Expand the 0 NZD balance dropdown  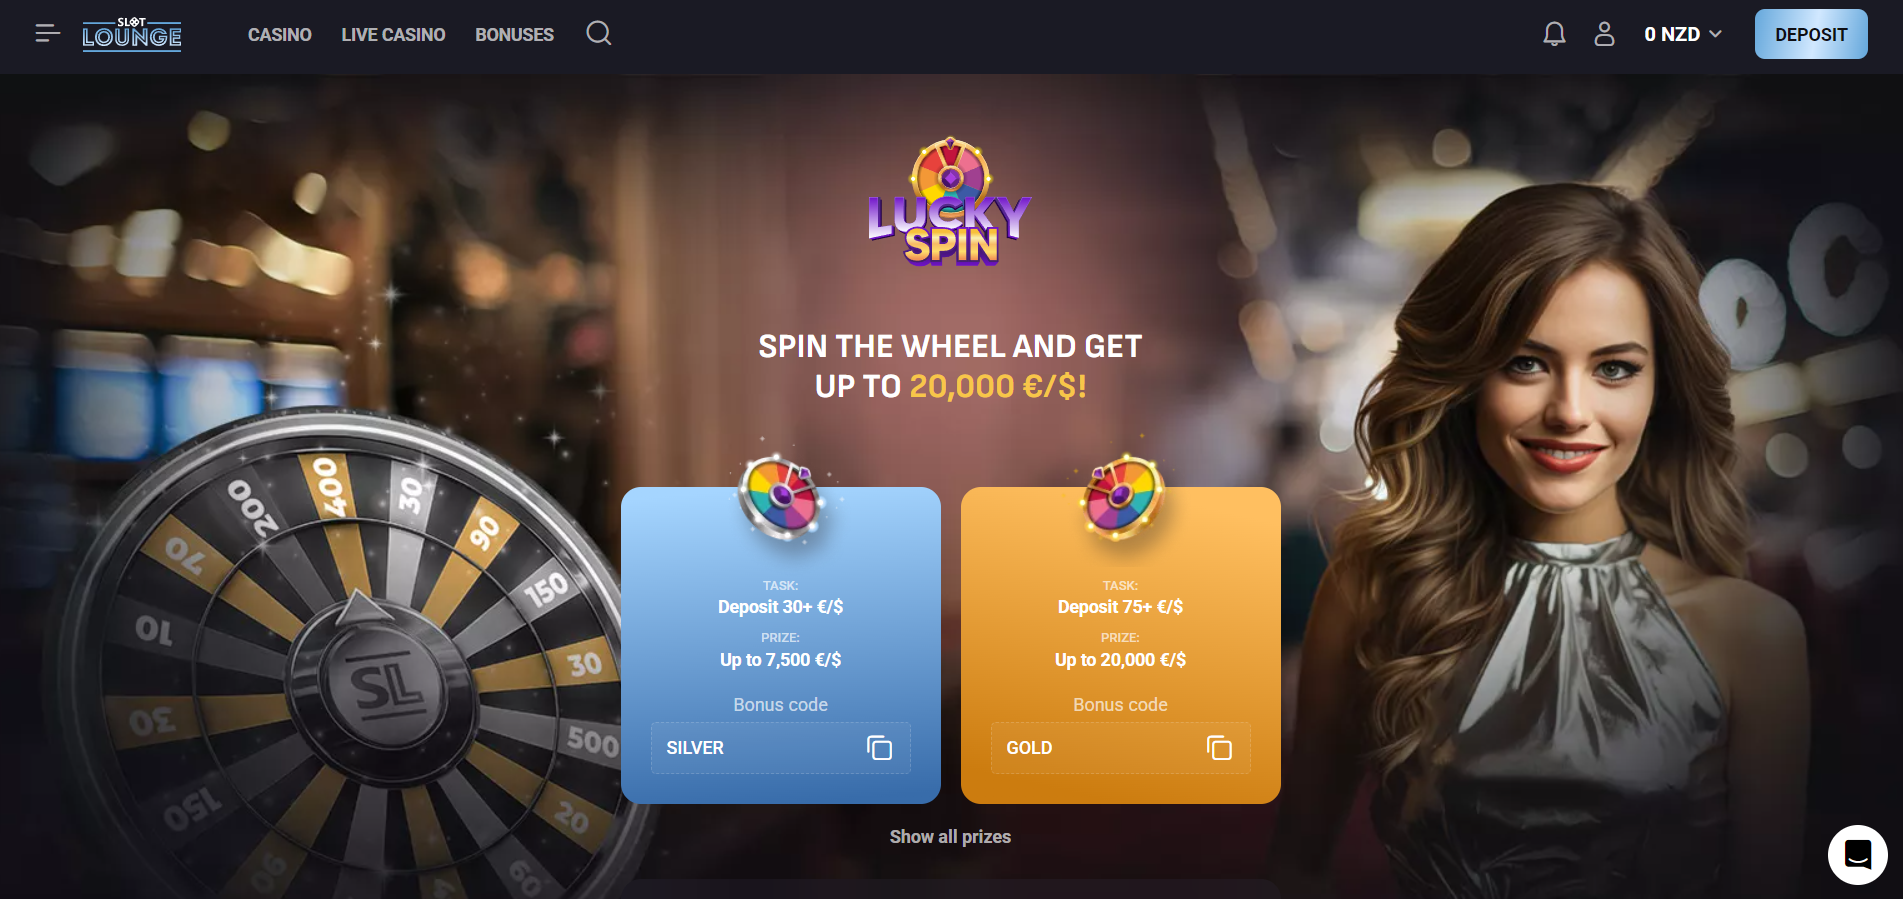pos(1683,34)
